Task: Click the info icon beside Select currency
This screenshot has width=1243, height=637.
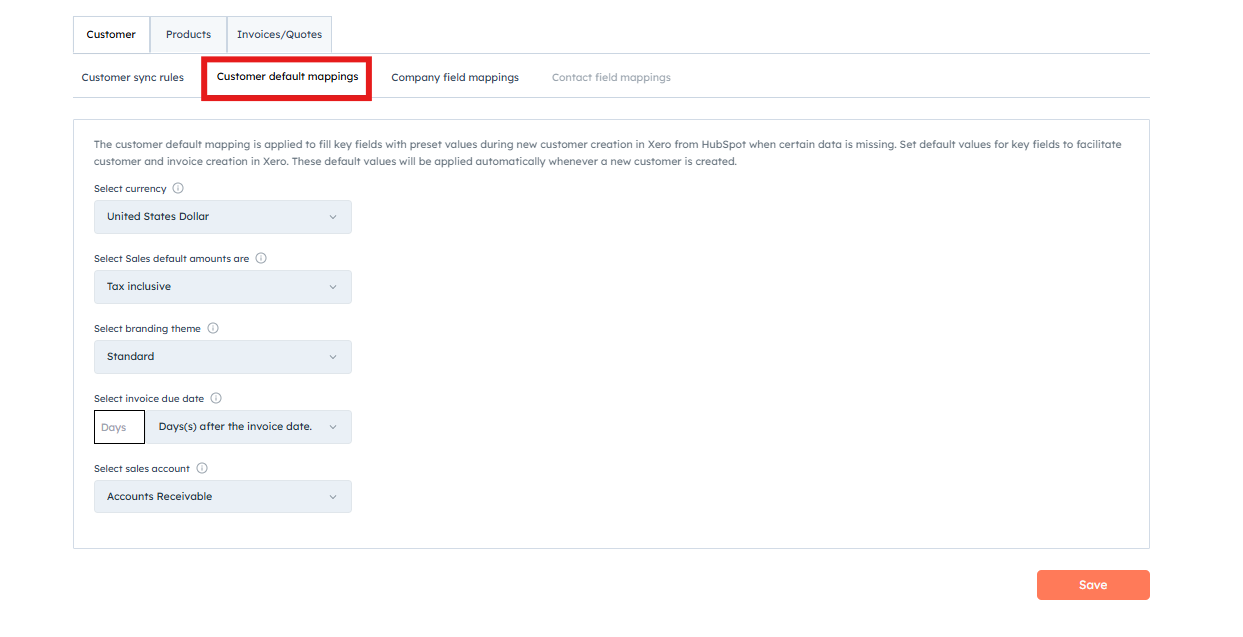Action: pyautogui.click(x=178, y=188)
